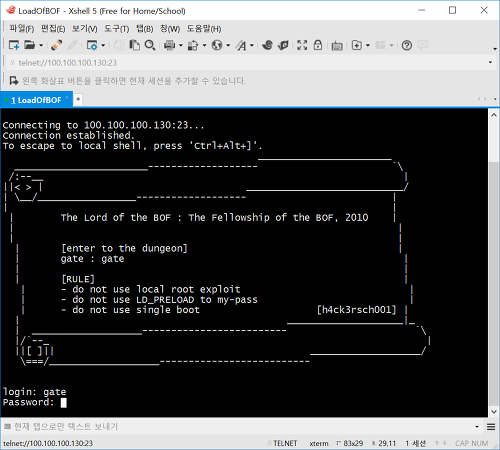Click the Print icon in toolbar
The height and width of the screenshot is (450, 500).
[169, 45]
